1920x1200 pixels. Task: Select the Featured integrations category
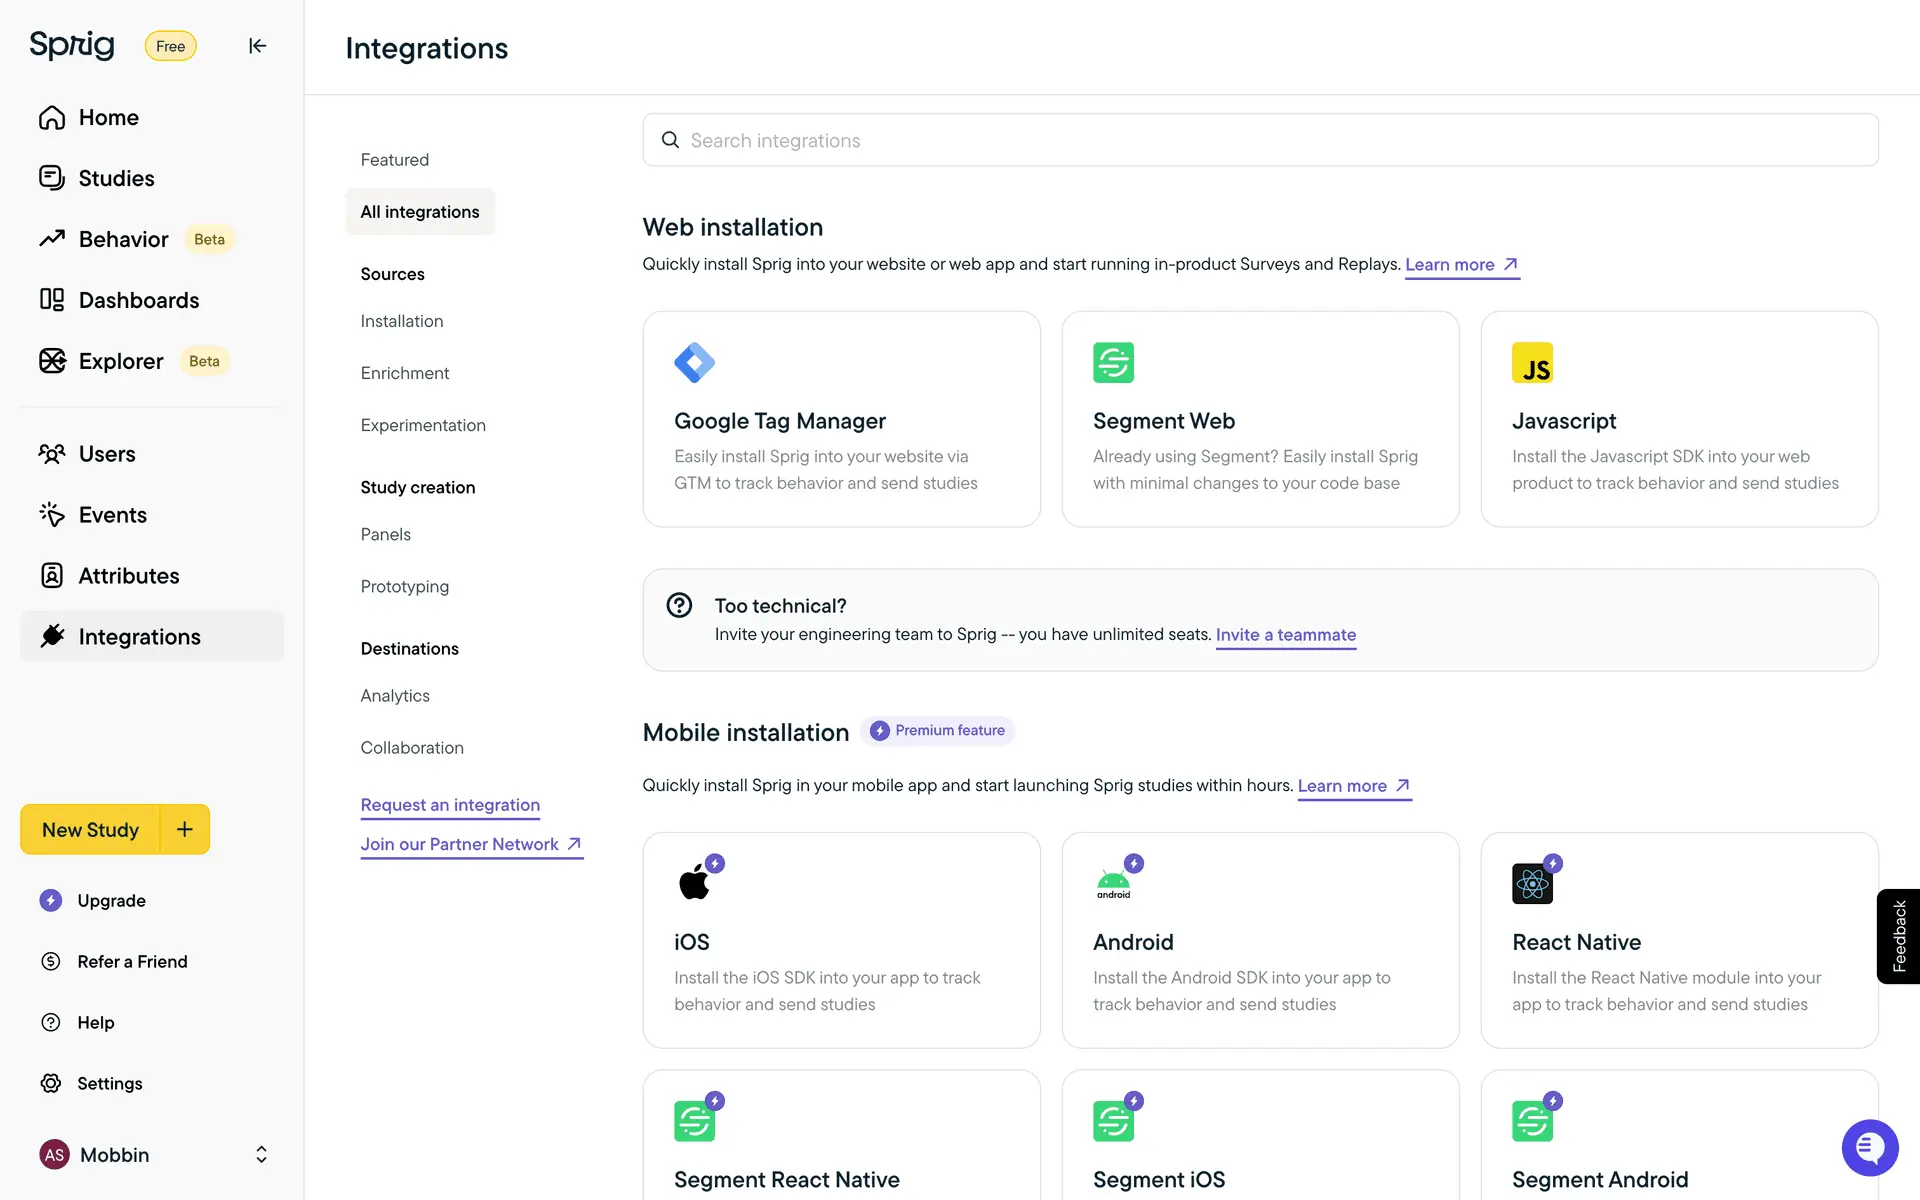[394, 160]
